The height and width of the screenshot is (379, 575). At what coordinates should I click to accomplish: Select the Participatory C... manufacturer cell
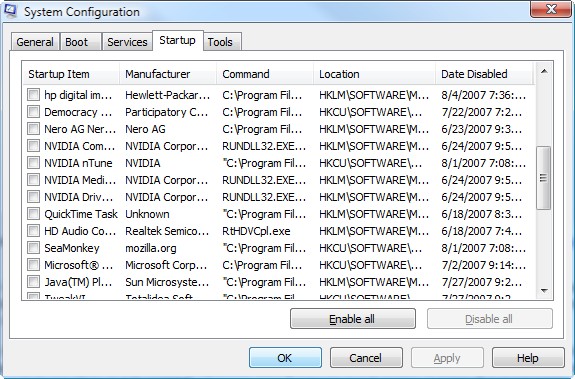pyautogui.click(x=167, y=112)
